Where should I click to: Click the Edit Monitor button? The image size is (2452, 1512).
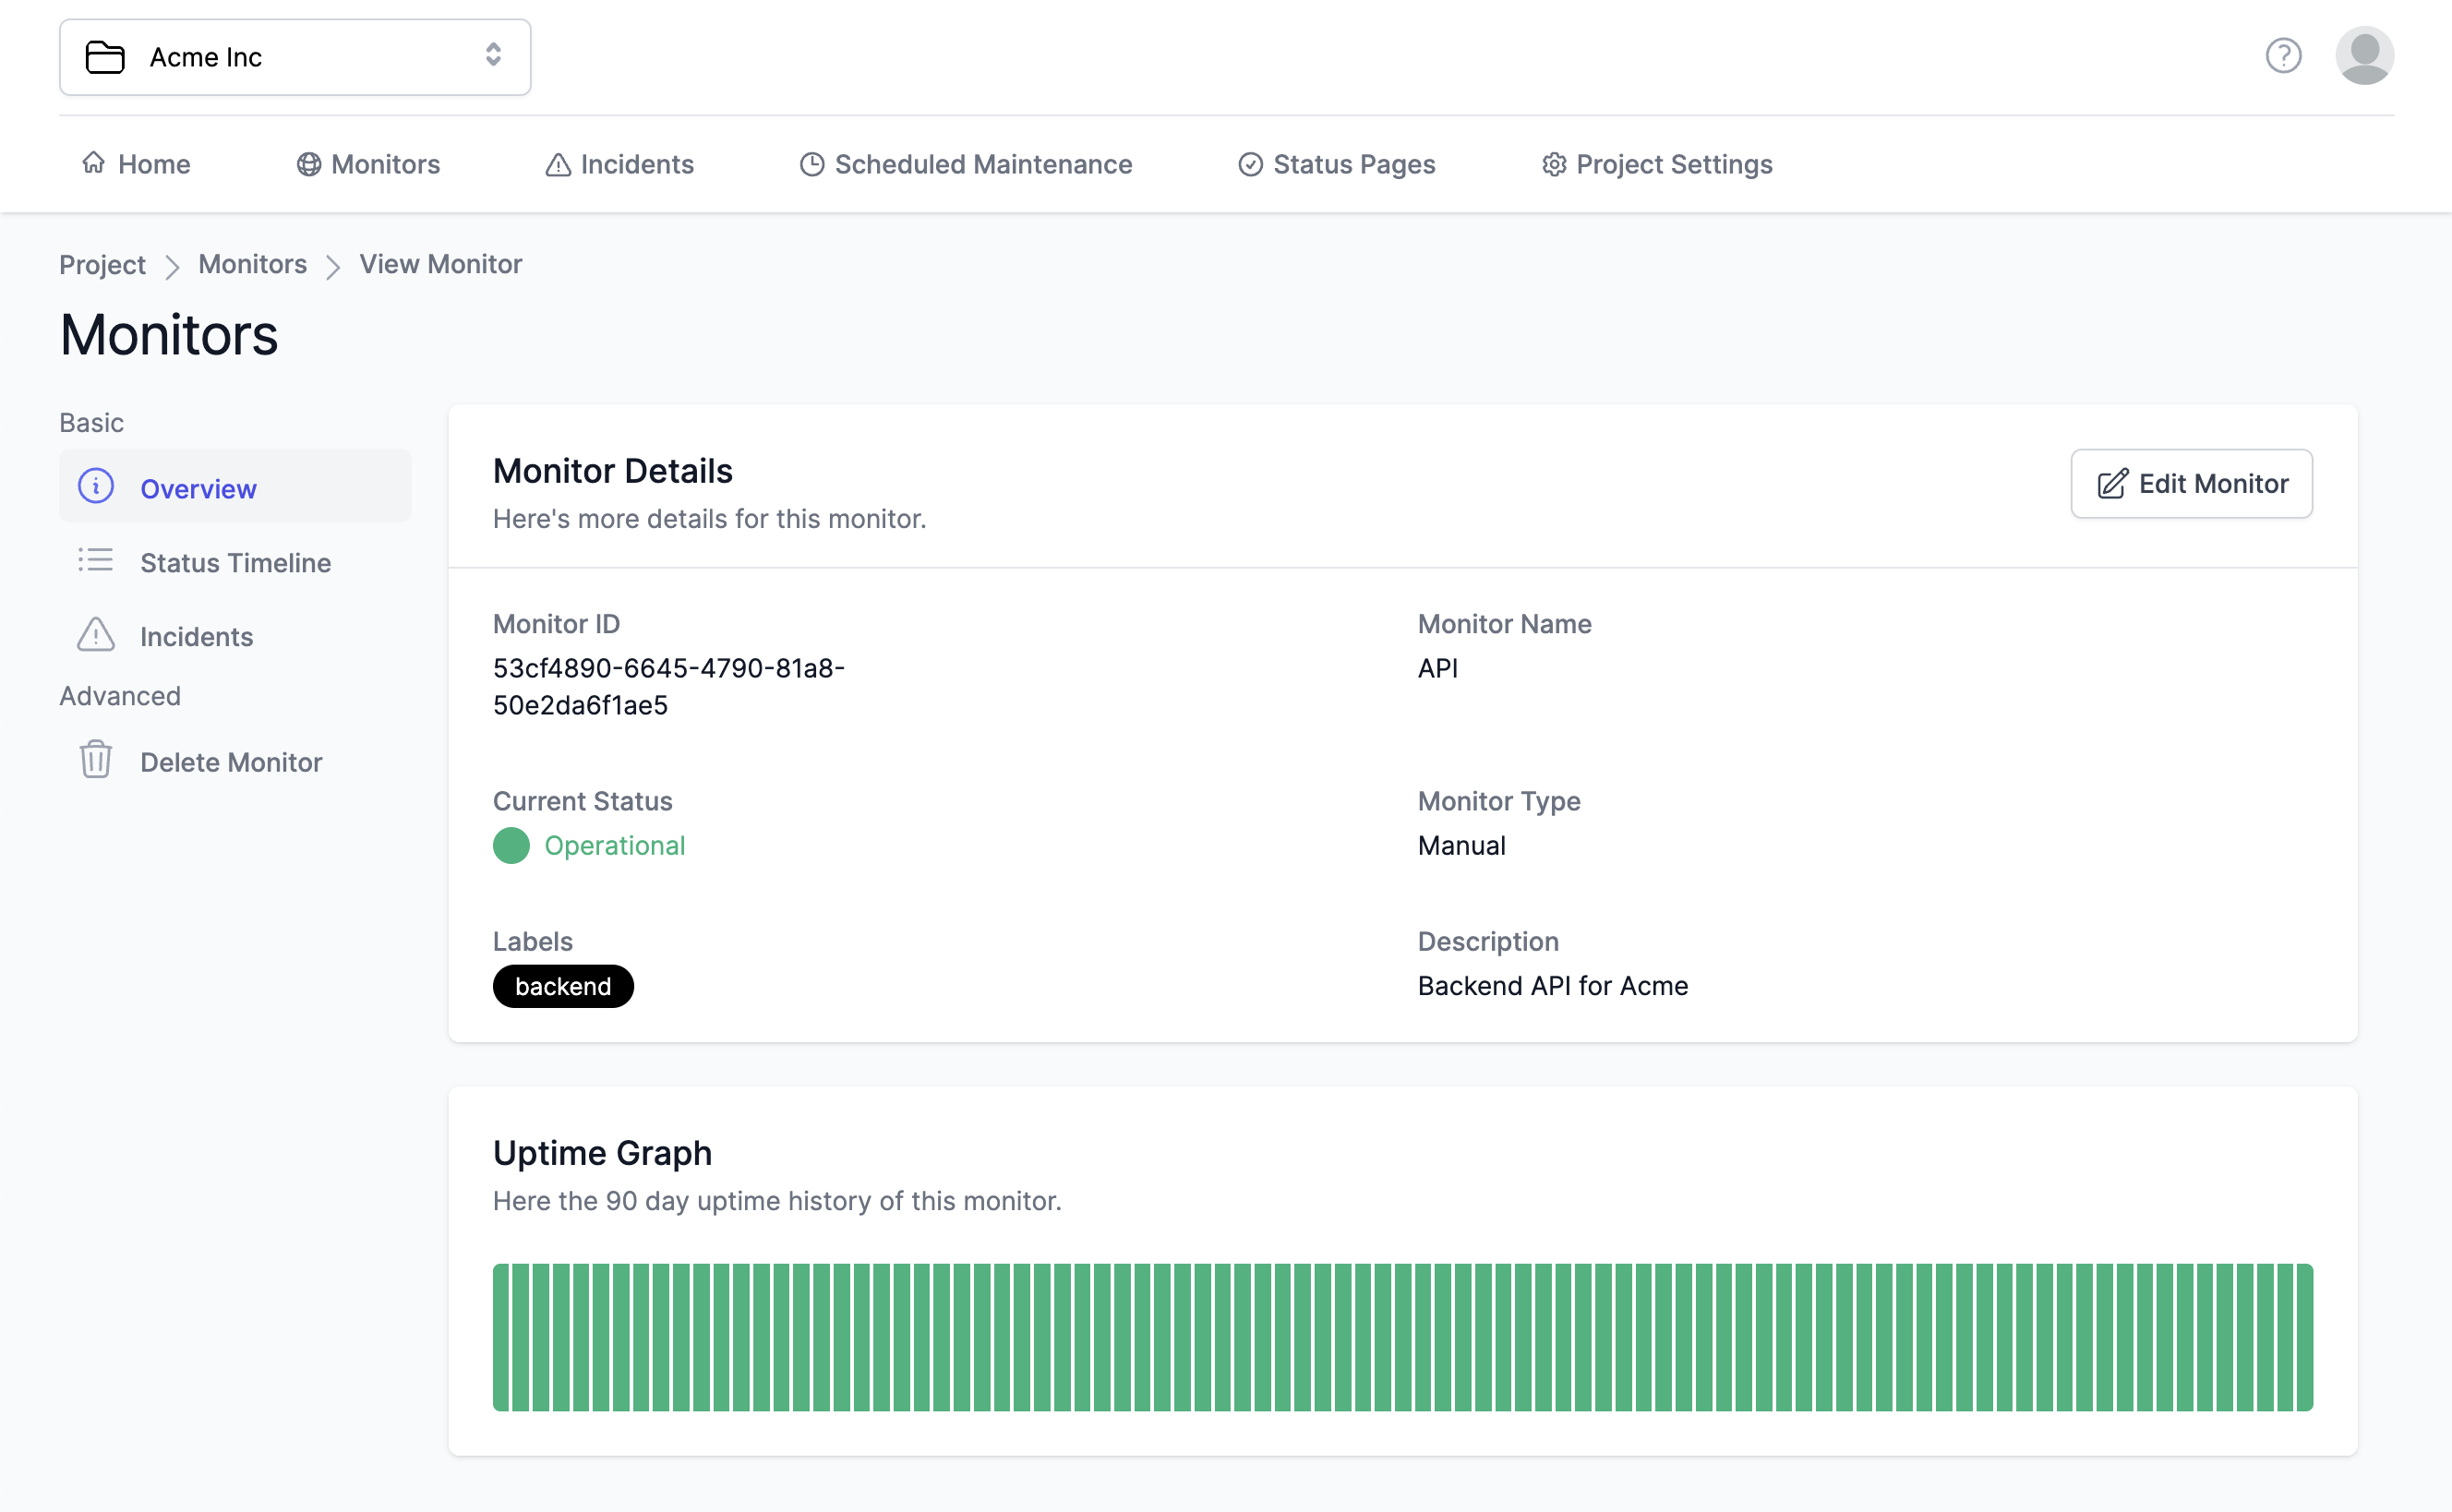[2191, 484]
